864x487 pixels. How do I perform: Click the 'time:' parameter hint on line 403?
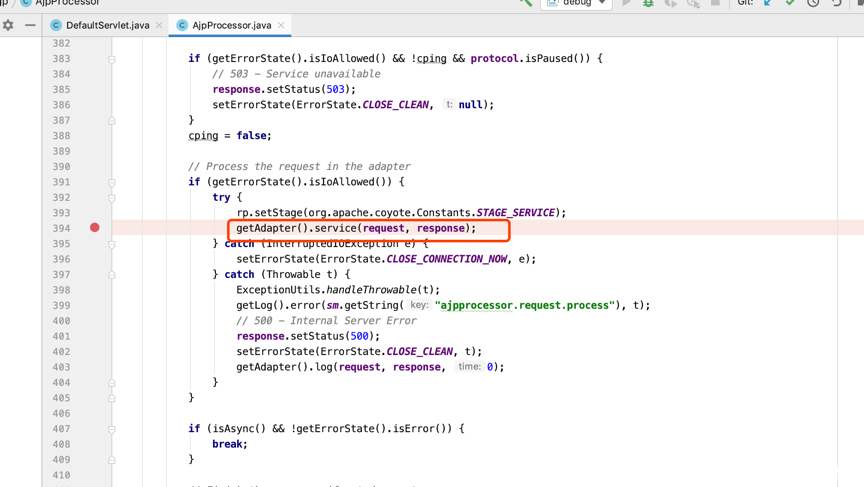pos(469,366)
